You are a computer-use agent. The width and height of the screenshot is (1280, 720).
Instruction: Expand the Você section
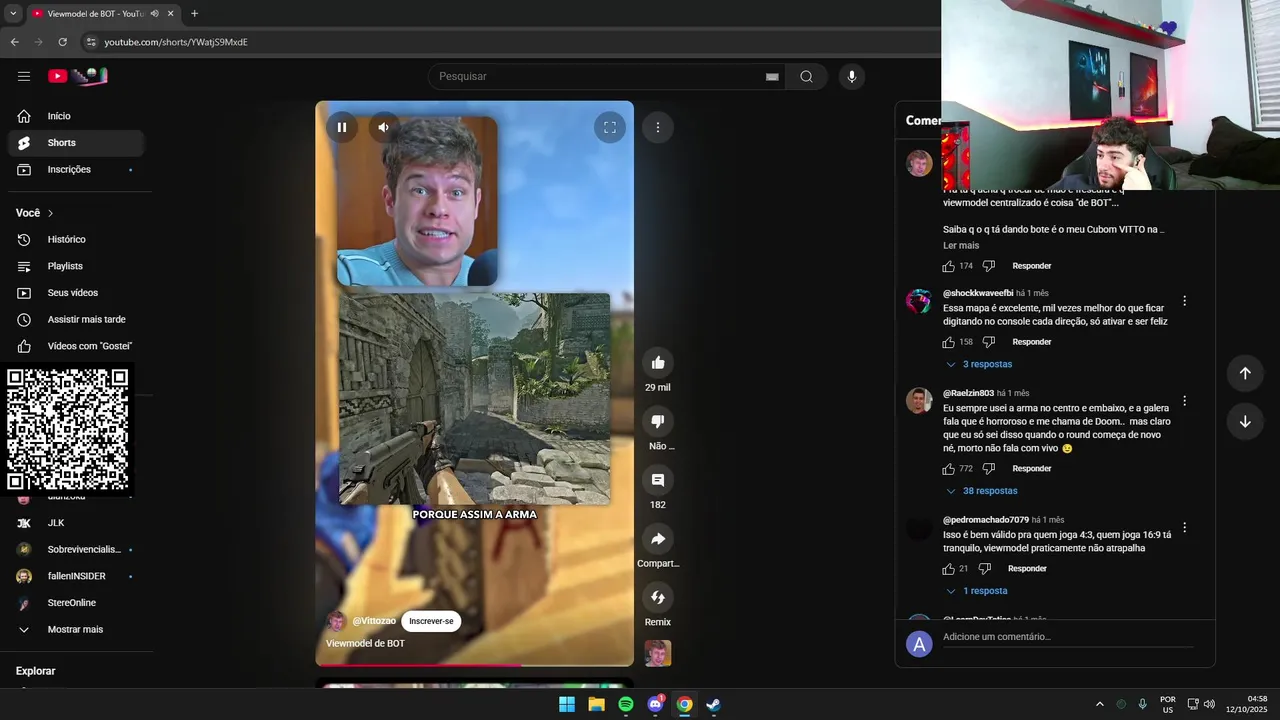coord(35,213)
